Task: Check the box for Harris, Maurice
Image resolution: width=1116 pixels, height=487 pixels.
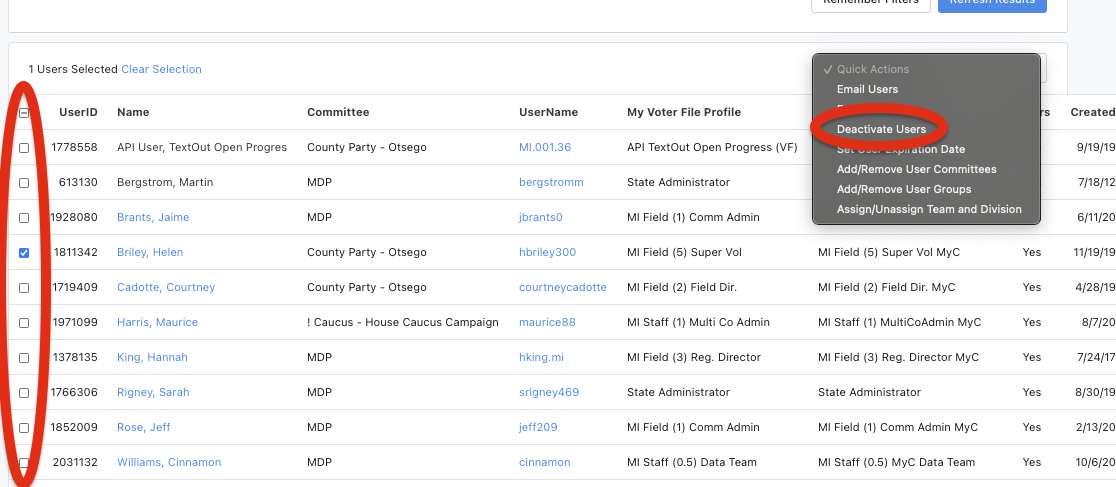Action: (x=23, y=323)
